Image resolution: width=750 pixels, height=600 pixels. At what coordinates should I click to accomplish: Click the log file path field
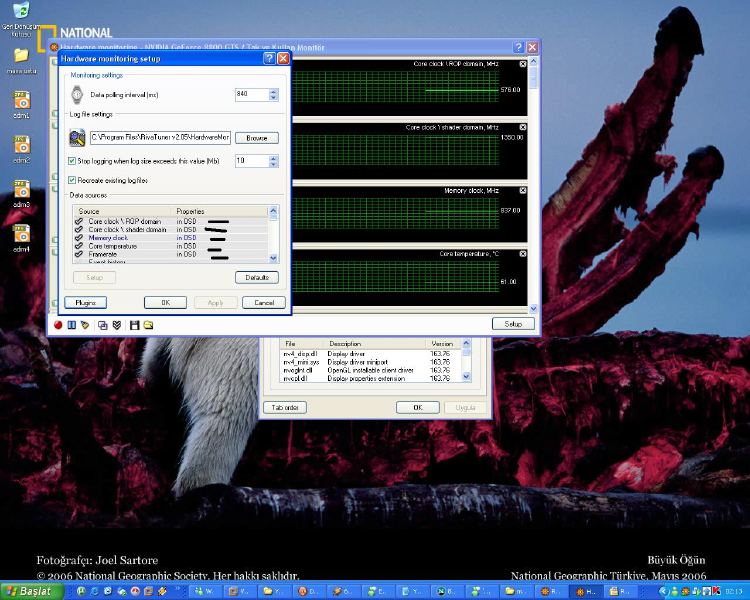click(x=160, y=138)
